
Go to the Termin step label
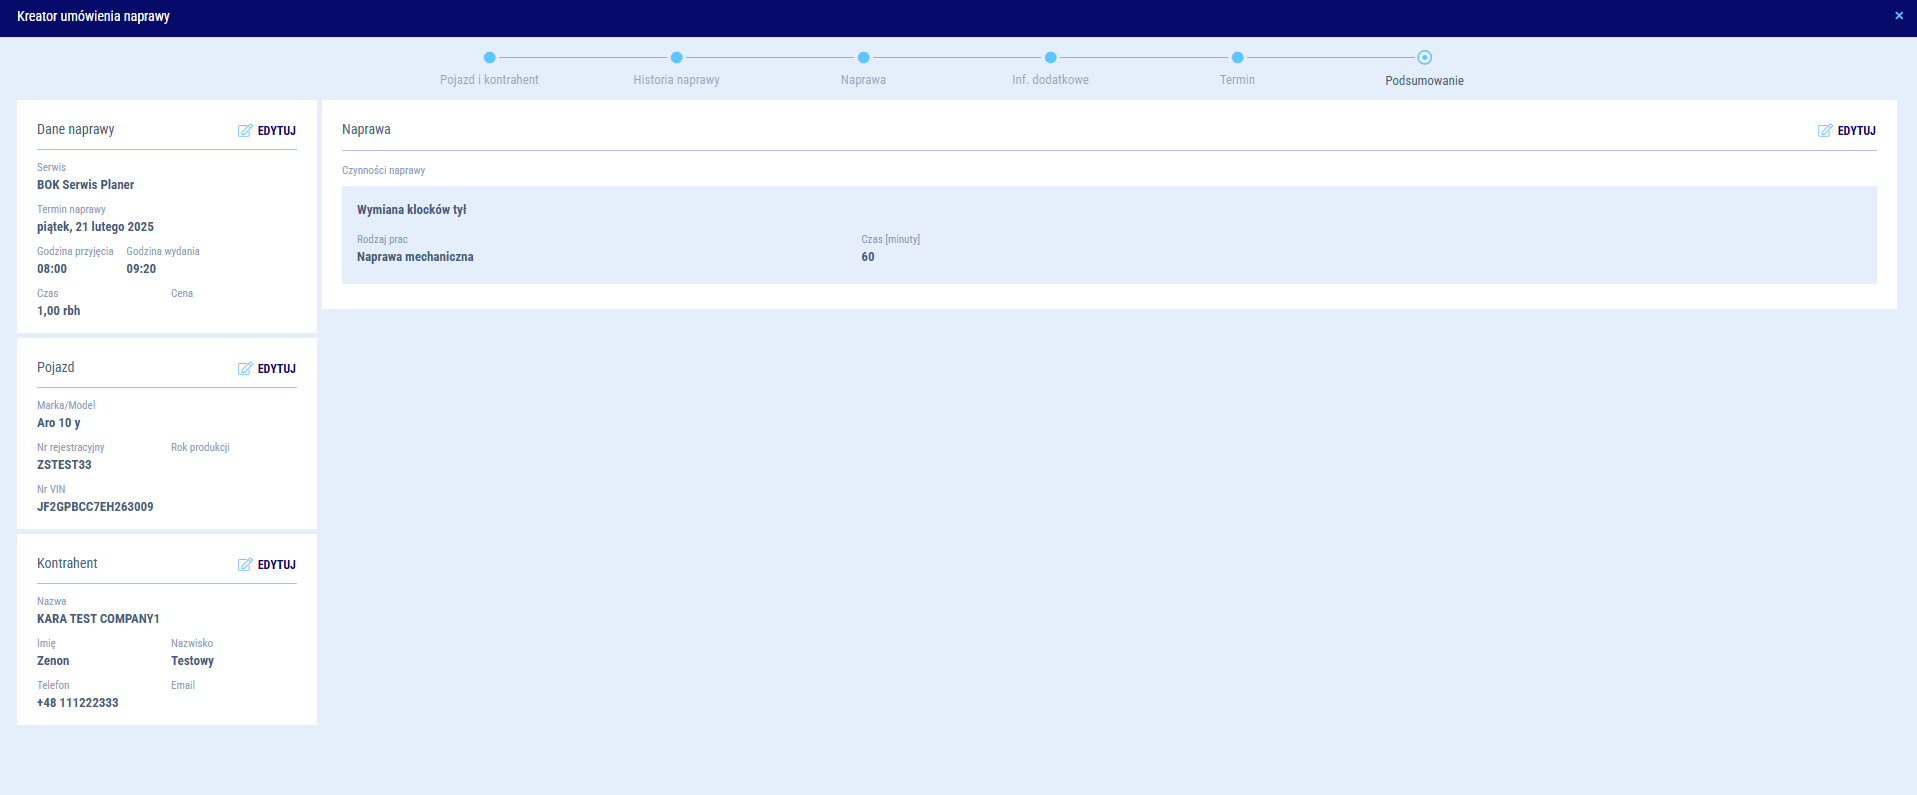click(x=1237, y=80)
